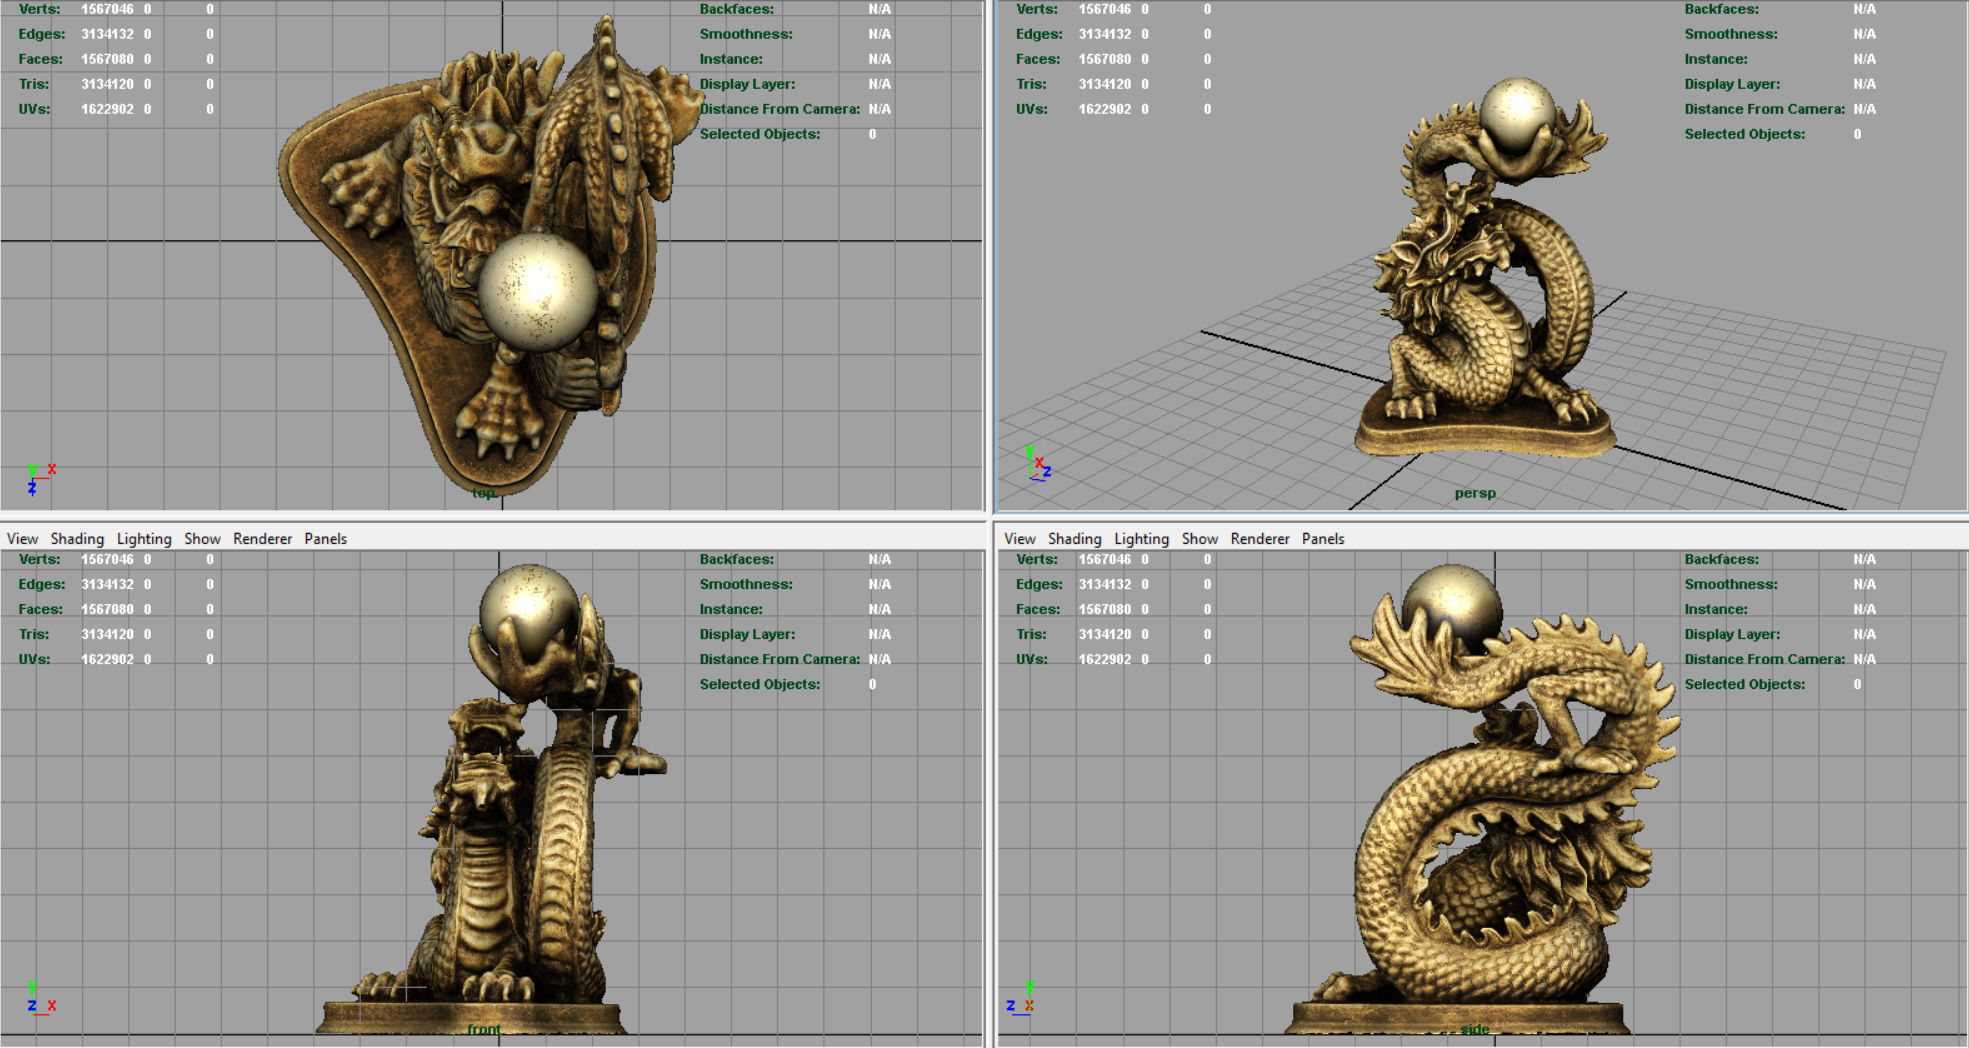Click the 'front' camera name label

coord(484,1029)
